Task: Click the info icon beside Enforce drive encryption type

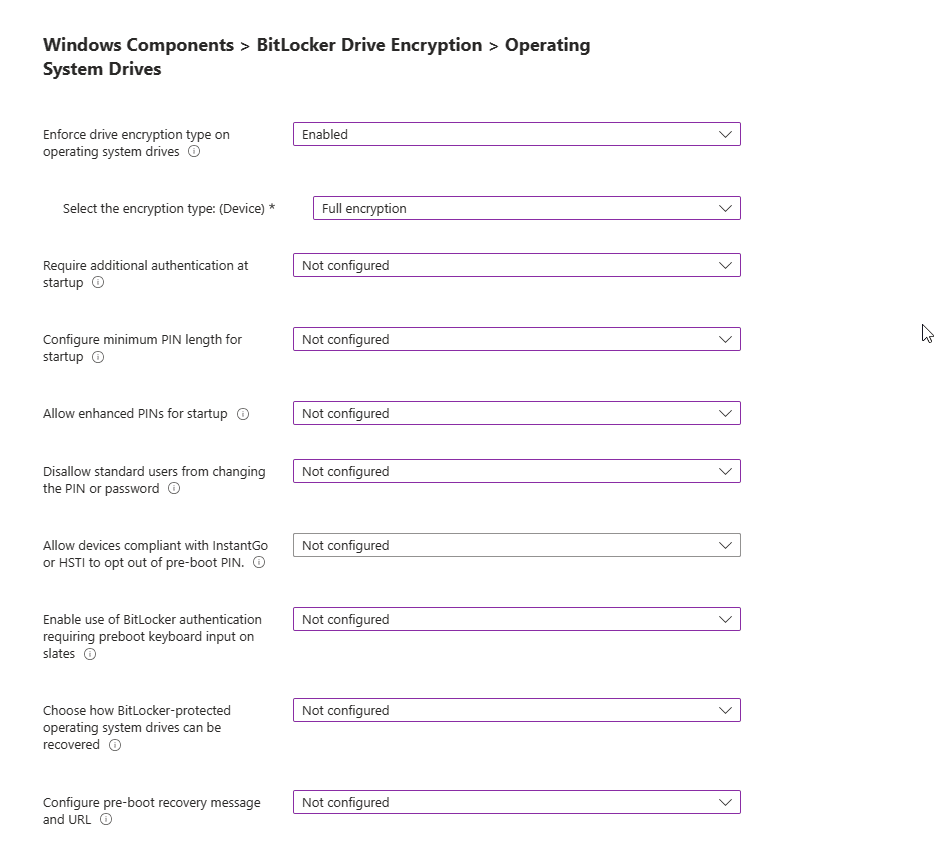Action: [x=194, y=152]
